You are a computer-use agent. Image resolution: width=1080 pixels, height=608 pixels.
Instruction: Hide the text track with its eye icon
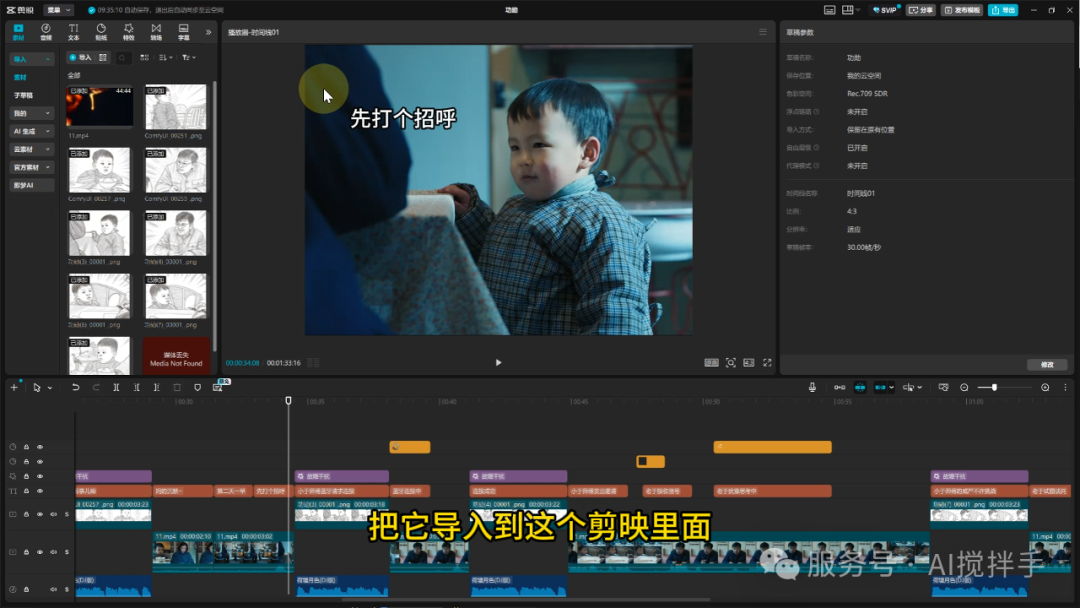point(40,491)
